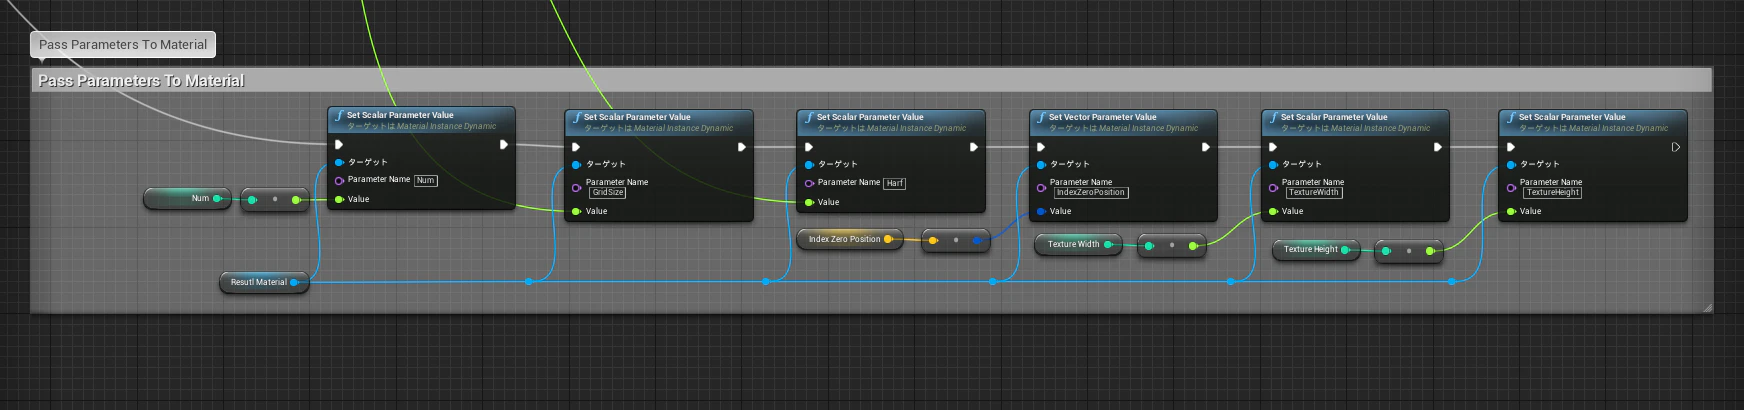Click Value pin on GridSize node
This screenshot has width=1744, height=410.
tap(576, 211)
